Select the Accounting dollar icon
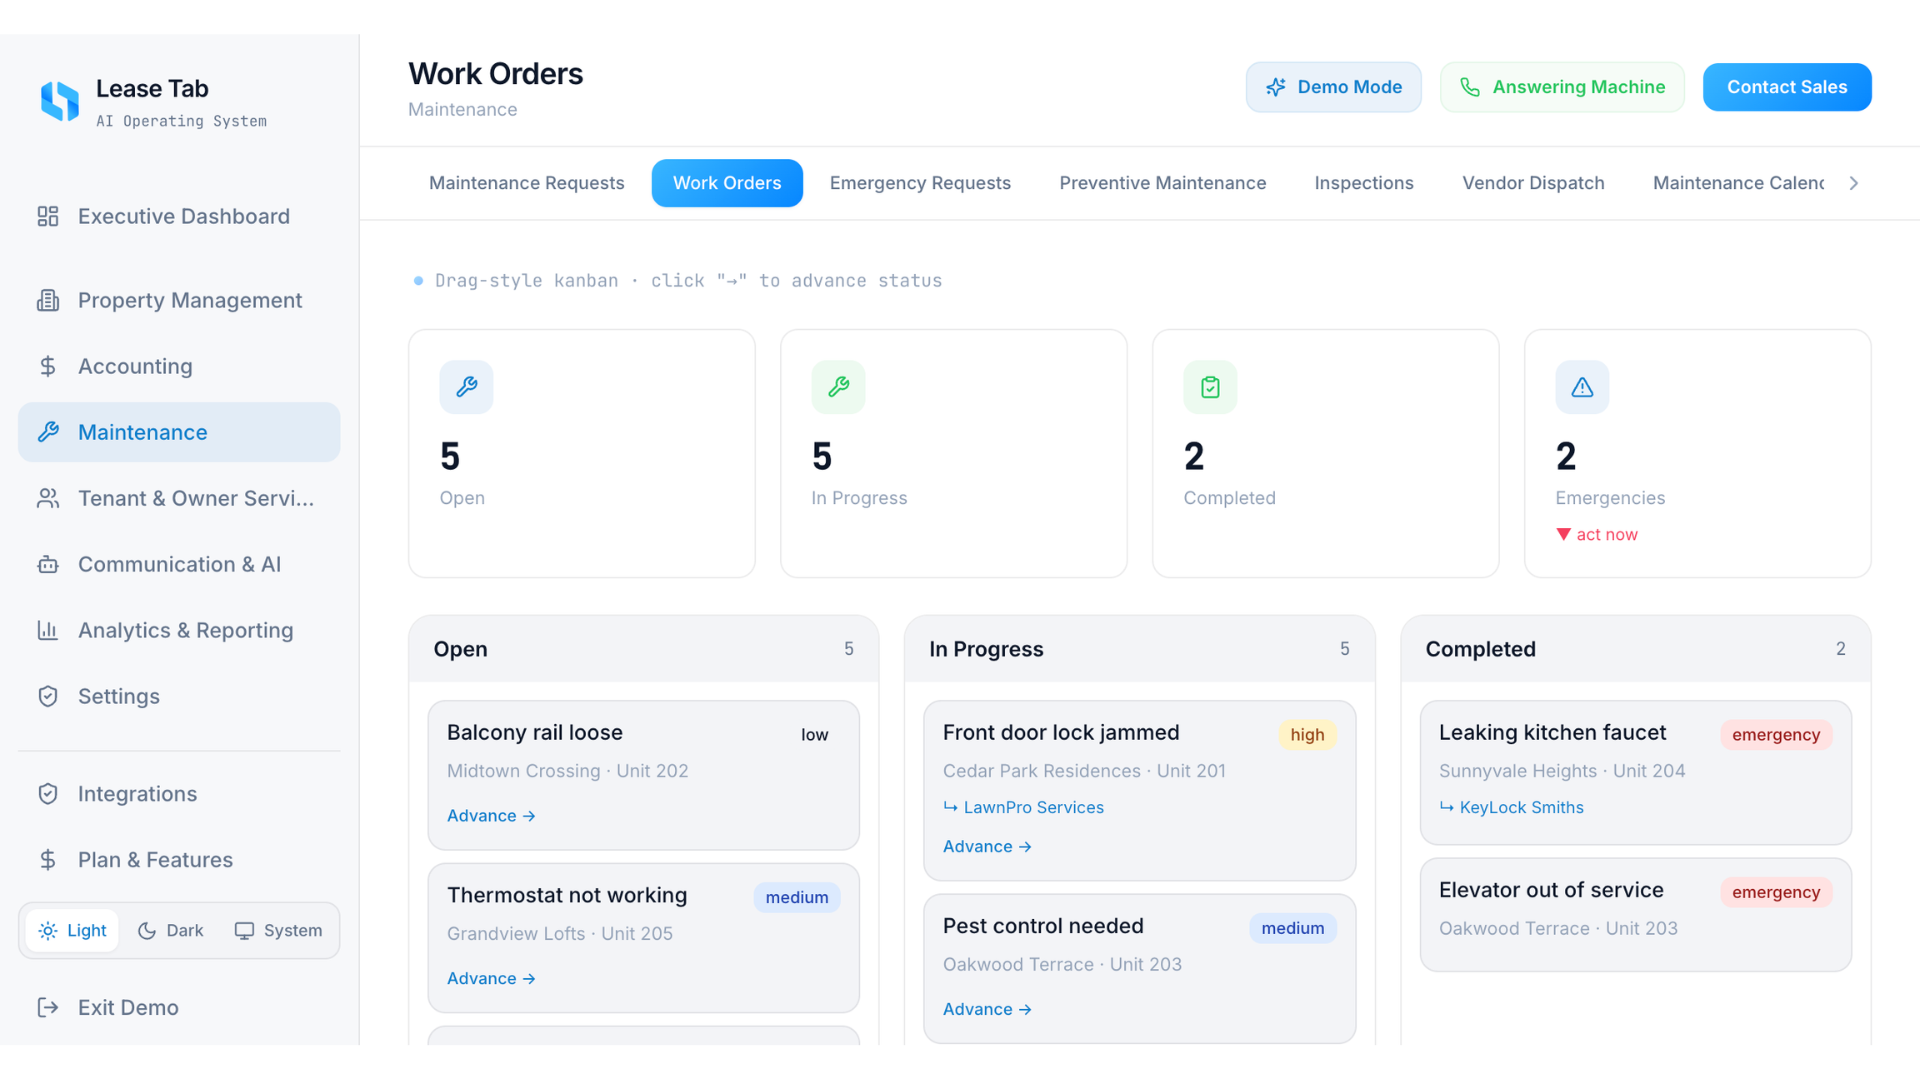 [48, 366]
